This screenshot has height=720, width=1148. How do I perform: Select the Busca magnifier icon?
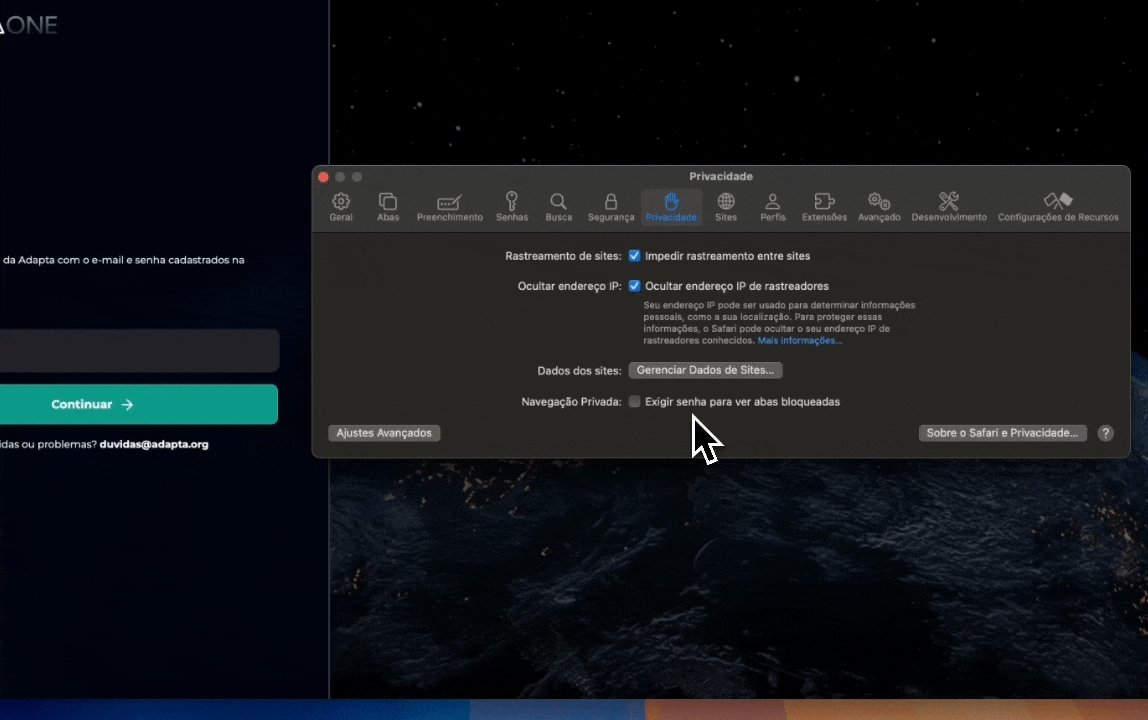click(558, 207)
